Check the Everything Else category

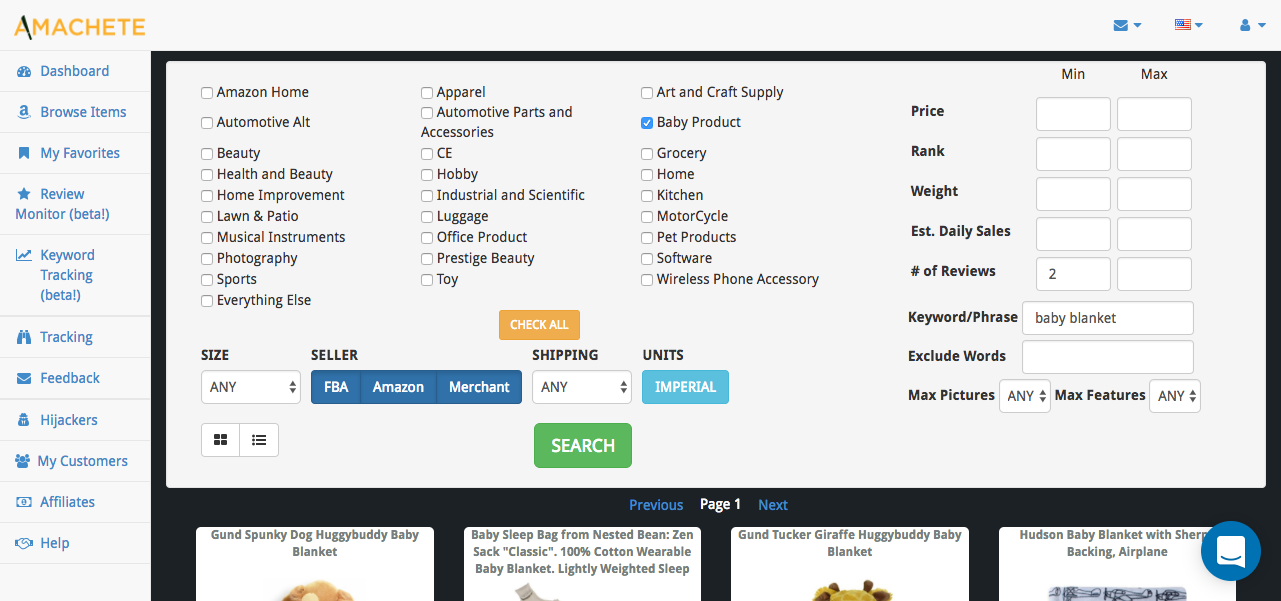pos(207,301)
